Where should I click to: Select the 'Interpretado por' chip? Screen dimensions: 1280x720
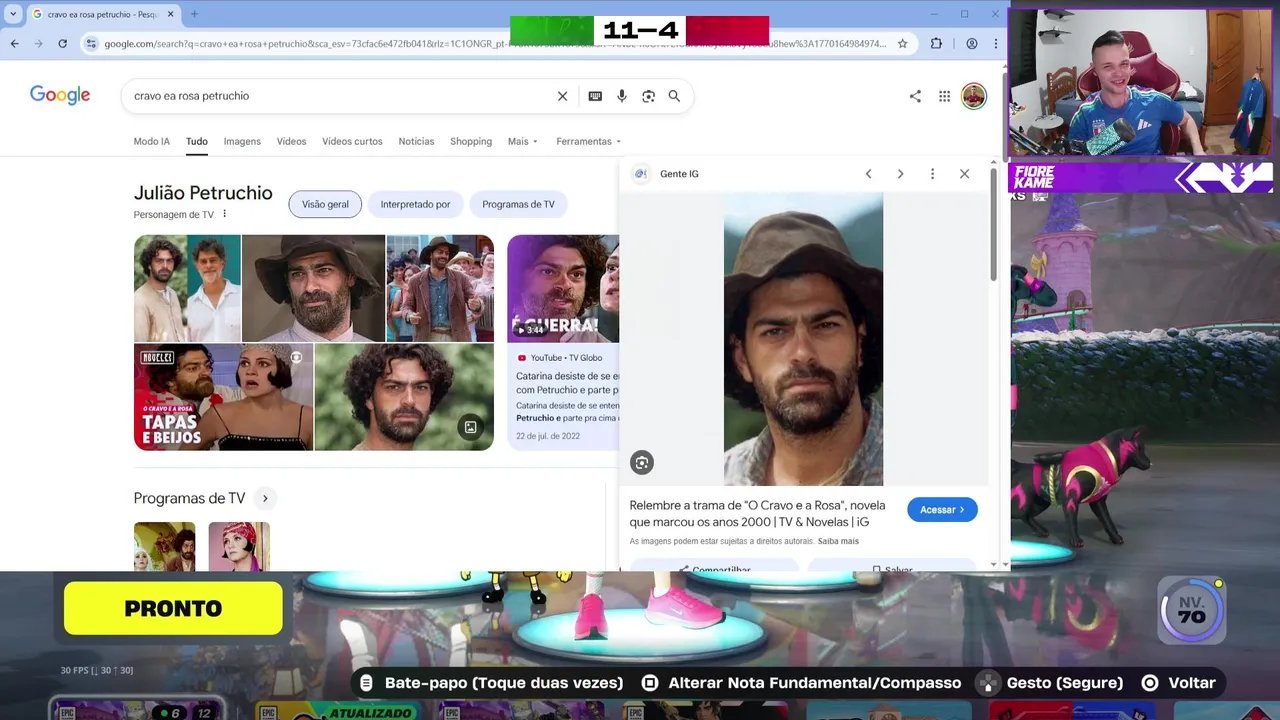point(415,204)
